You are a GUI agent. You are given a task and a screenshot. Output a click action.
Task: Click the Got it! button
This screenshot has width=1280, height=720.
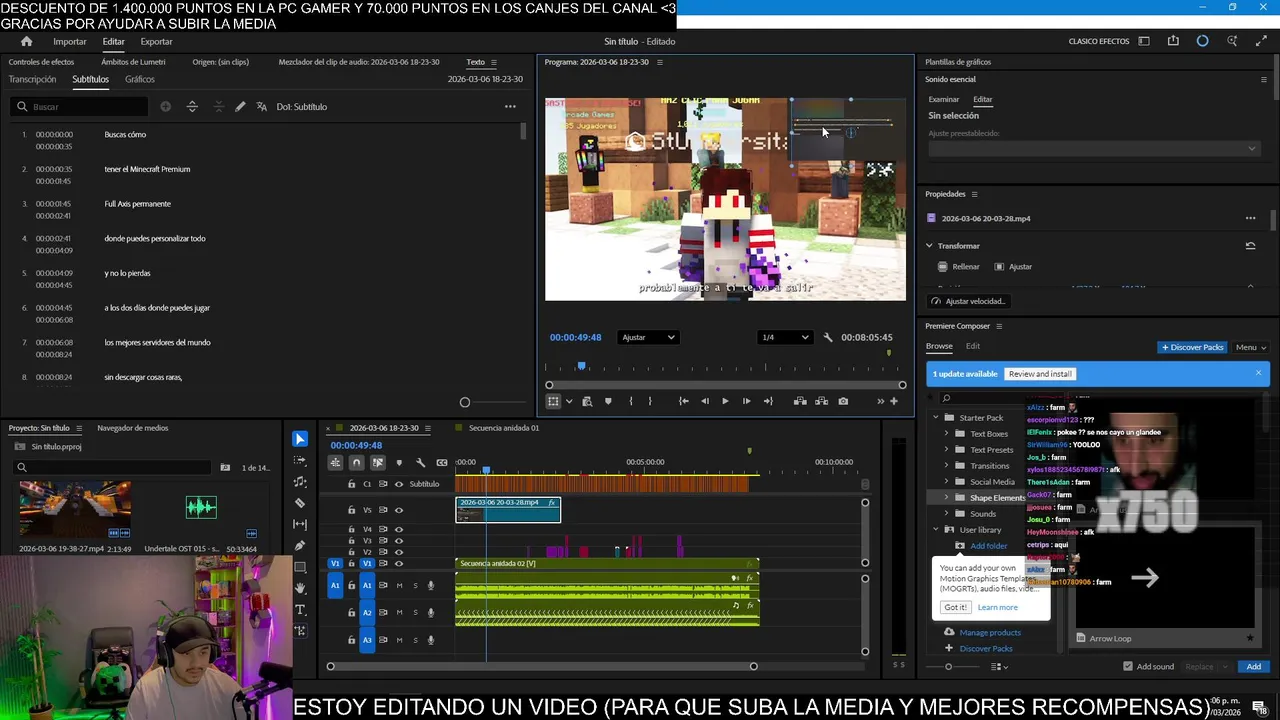coord(955,607)
